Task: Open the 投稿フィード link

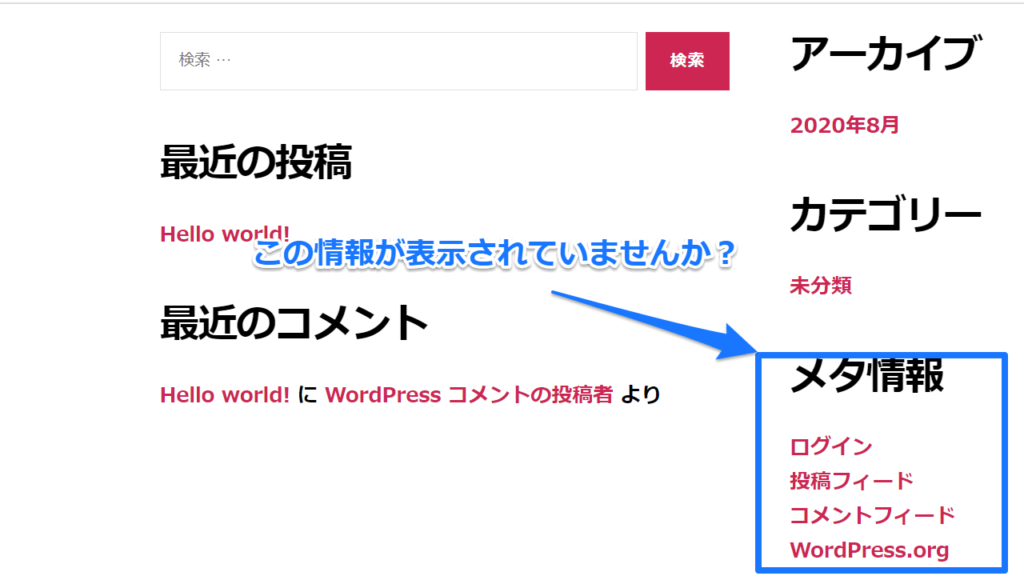Action: click(x=851, y=481)
